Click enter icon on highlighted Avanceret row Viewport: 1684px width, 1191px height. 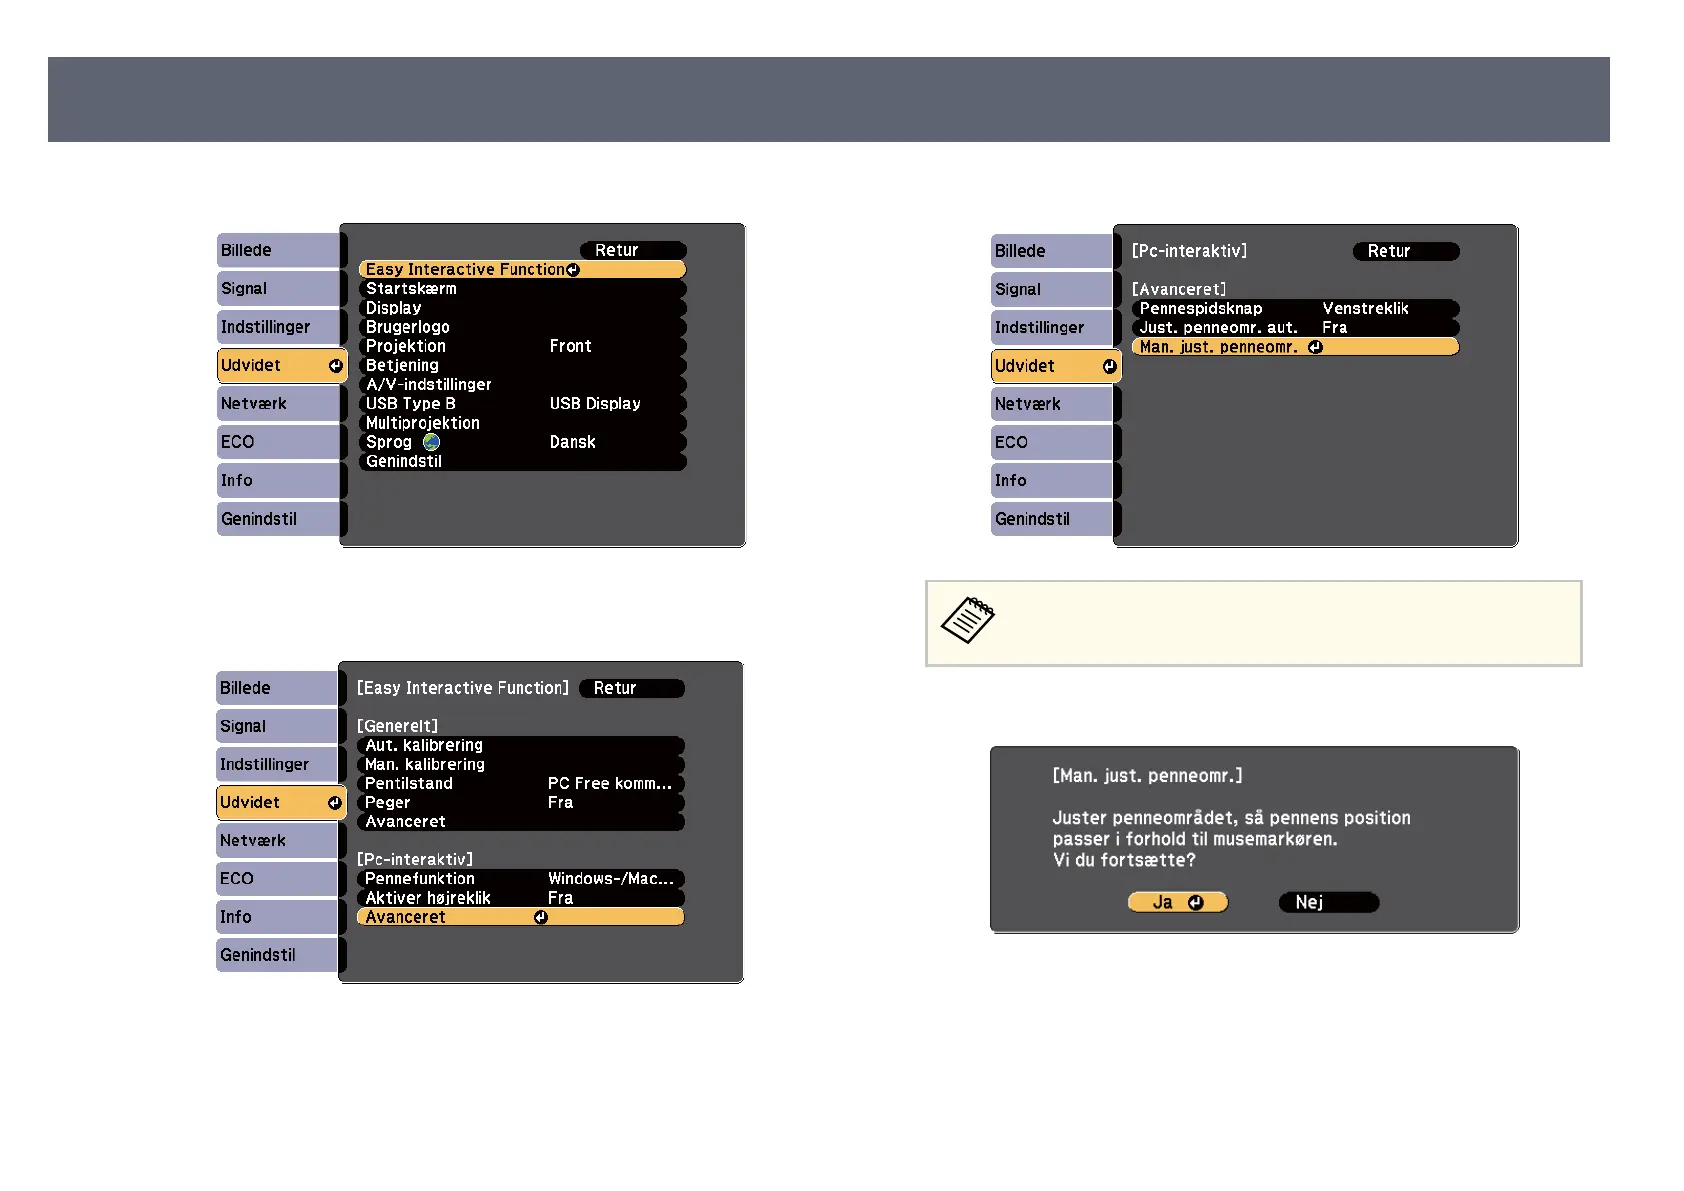pyautogui.click(x=541, y=917)
